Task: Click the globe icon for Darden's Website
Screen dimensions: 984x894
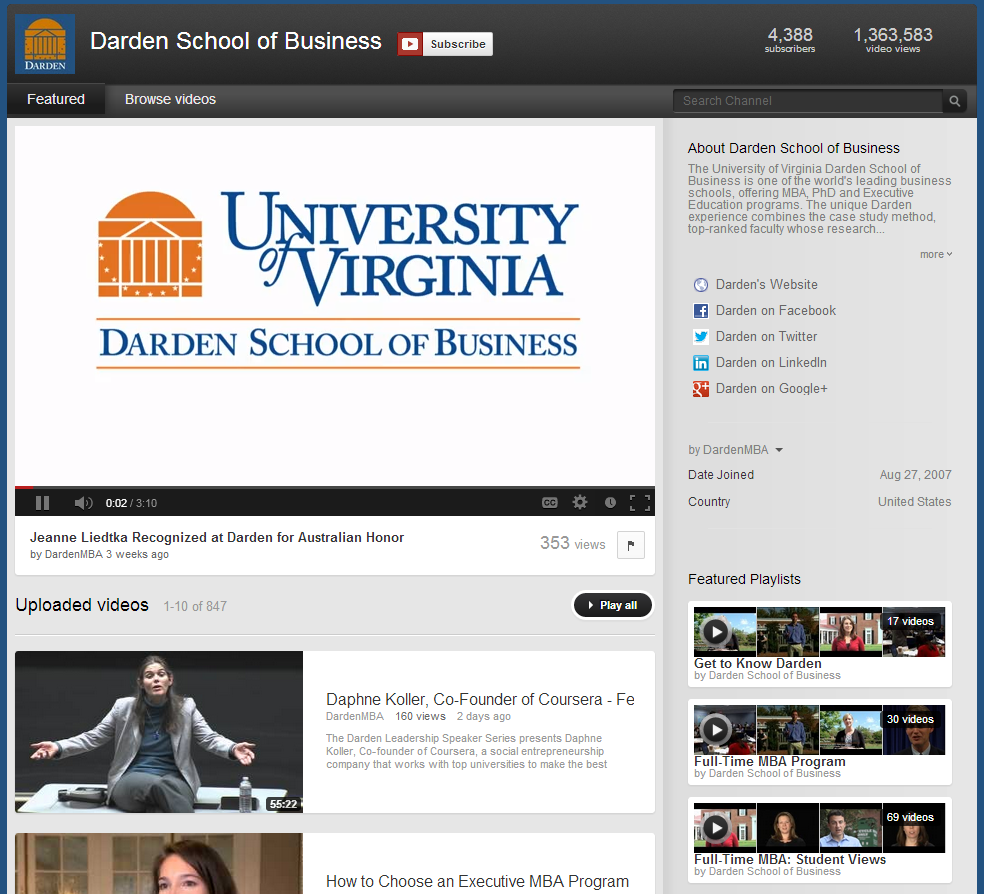Action: [700, 284]
